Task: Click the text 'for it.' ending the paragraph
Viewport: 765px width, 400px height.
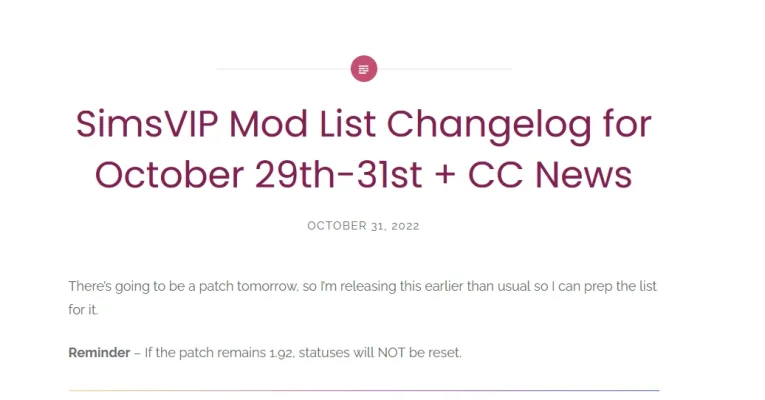Action: tap(83, 310)
